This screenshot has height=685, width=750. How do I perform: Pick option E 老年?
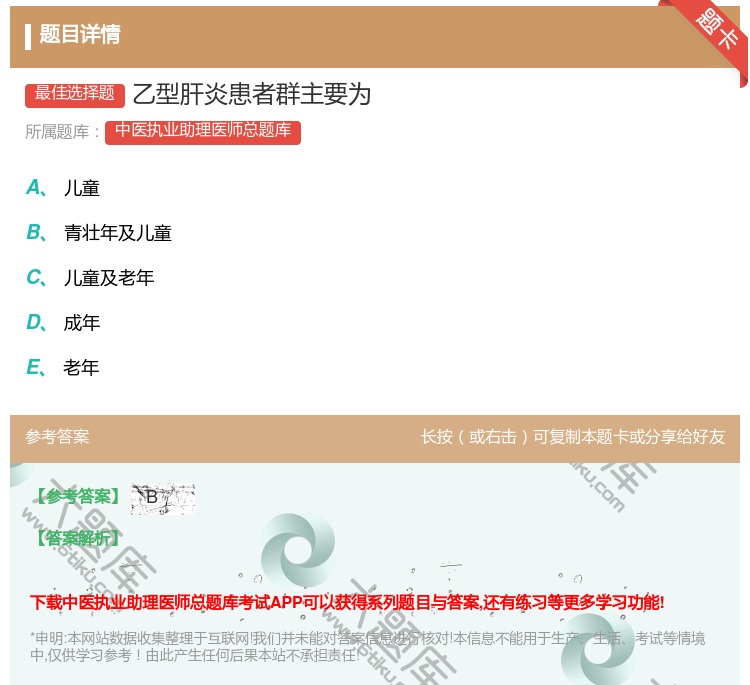coord(63,368)
